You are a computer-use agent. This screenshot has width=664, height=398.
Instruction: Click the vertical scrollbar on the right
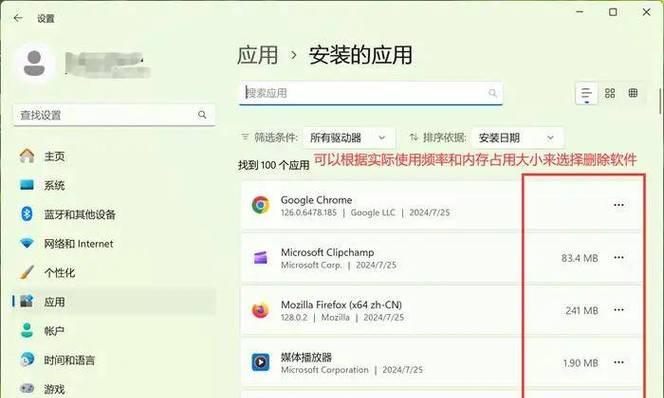click(x=660, y=101)
